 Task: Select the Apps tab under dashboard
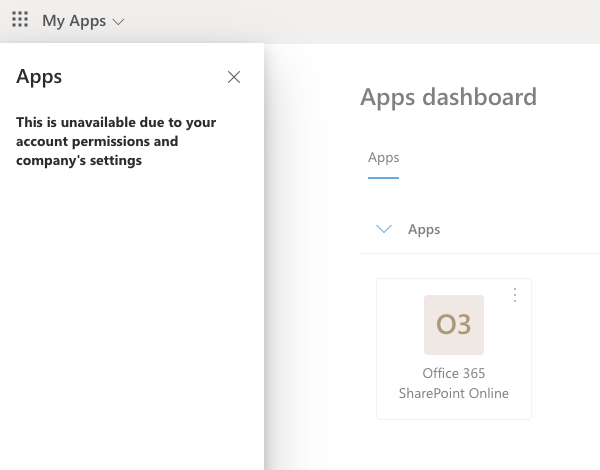pos(383,158)
